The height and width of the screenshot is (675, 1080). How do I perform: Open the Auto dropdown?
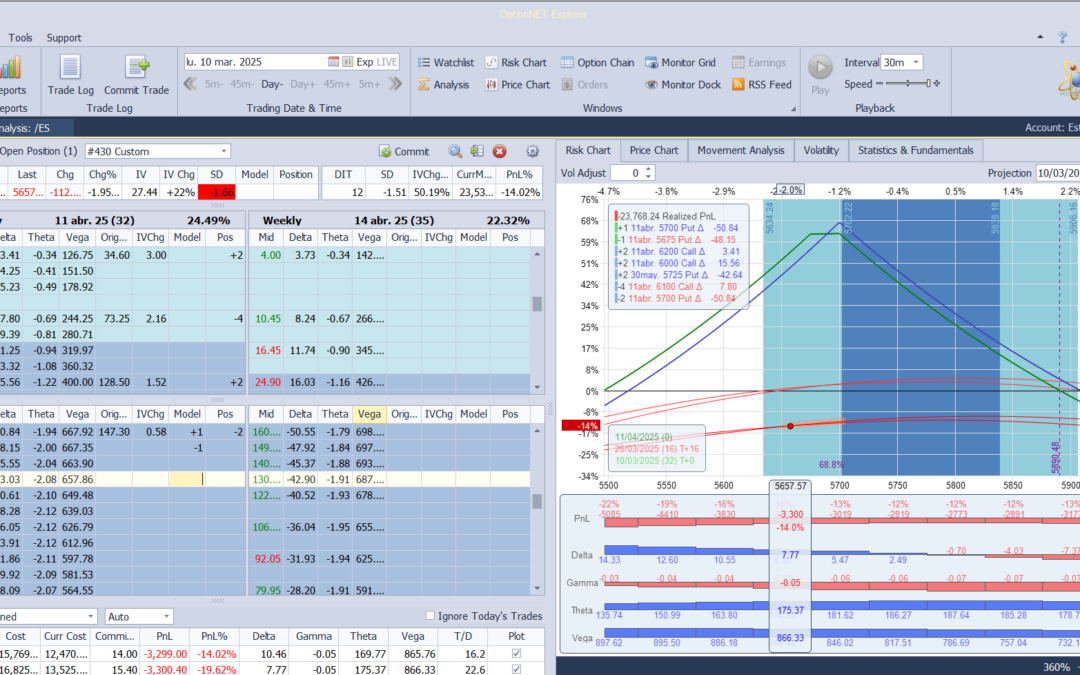click(x=166, y=616)
